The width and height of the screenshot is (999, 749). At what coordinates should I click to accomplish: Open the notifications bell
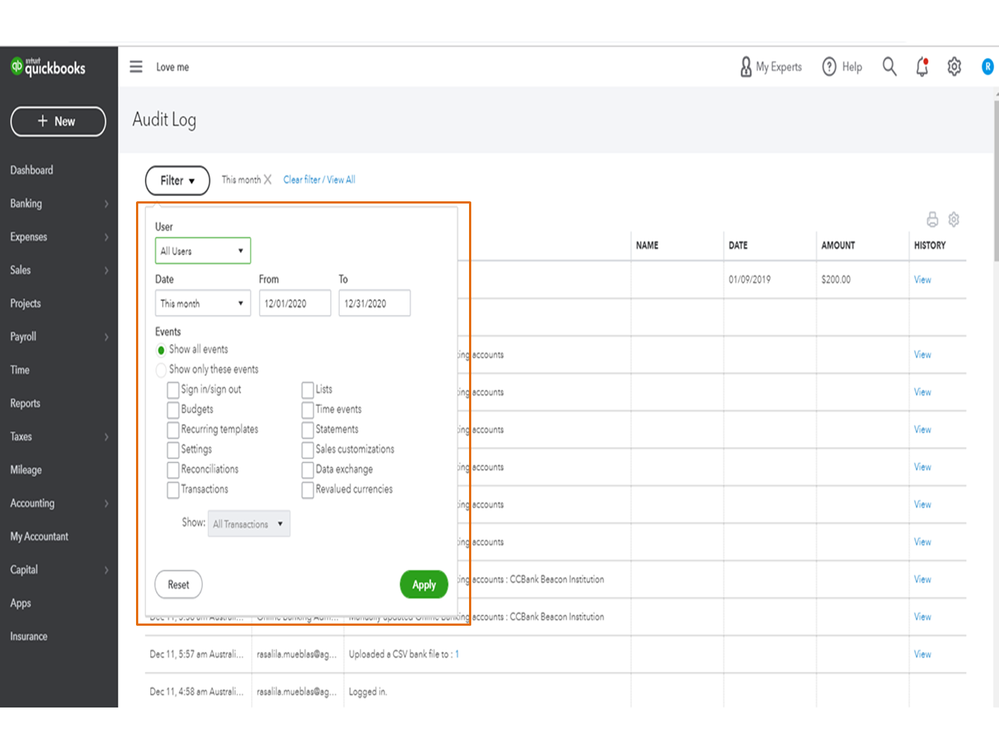pyautogui.click(x=922, y=66)
